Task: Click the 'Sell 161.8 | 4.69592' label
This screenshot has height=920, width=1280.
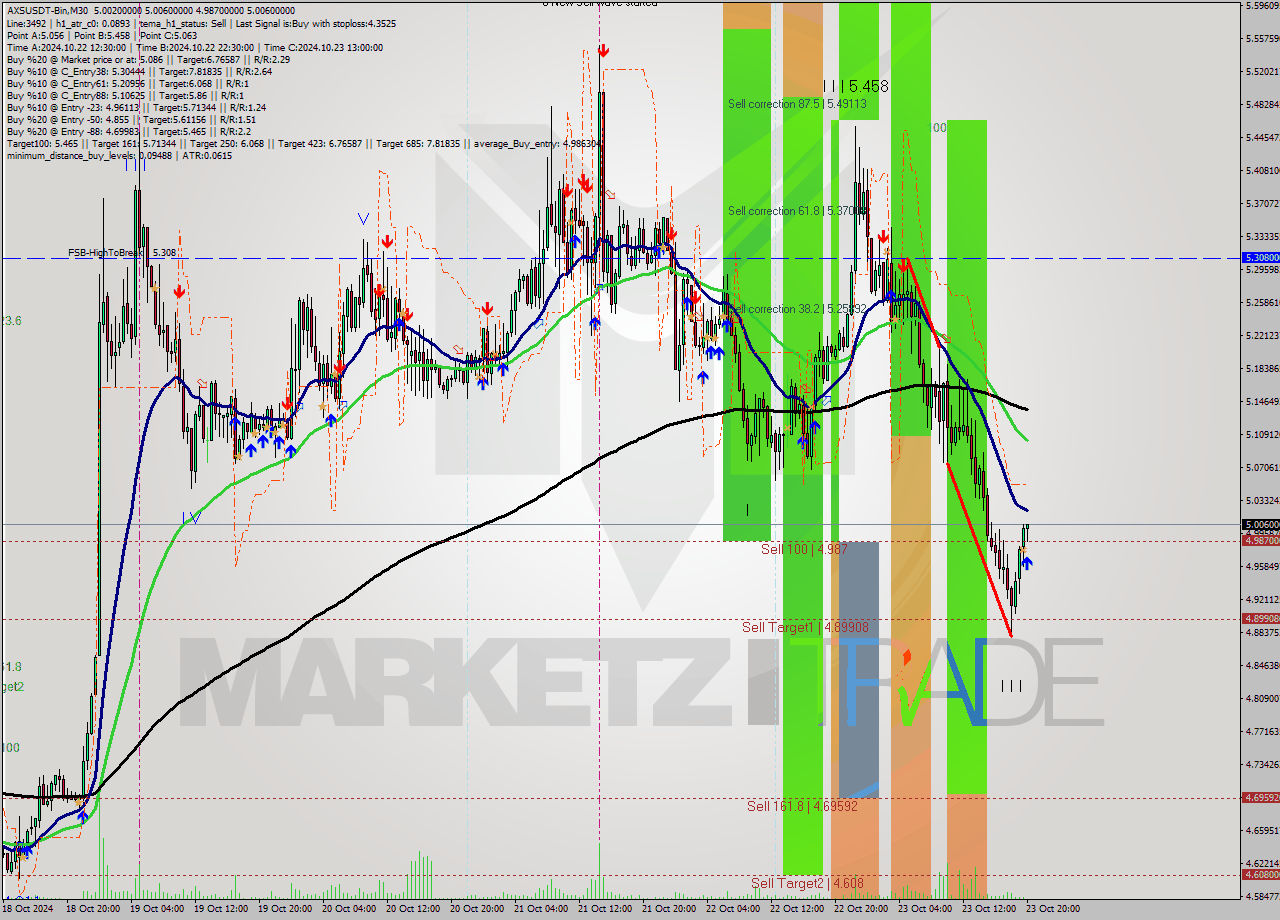Action: [x=802, y=805]
